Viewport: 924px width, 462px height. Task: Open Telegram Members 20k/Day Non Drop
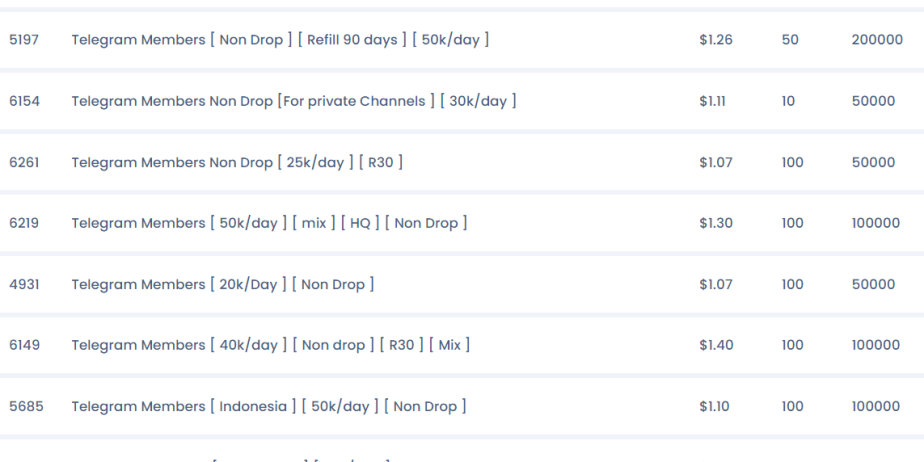tap(223, 285)
